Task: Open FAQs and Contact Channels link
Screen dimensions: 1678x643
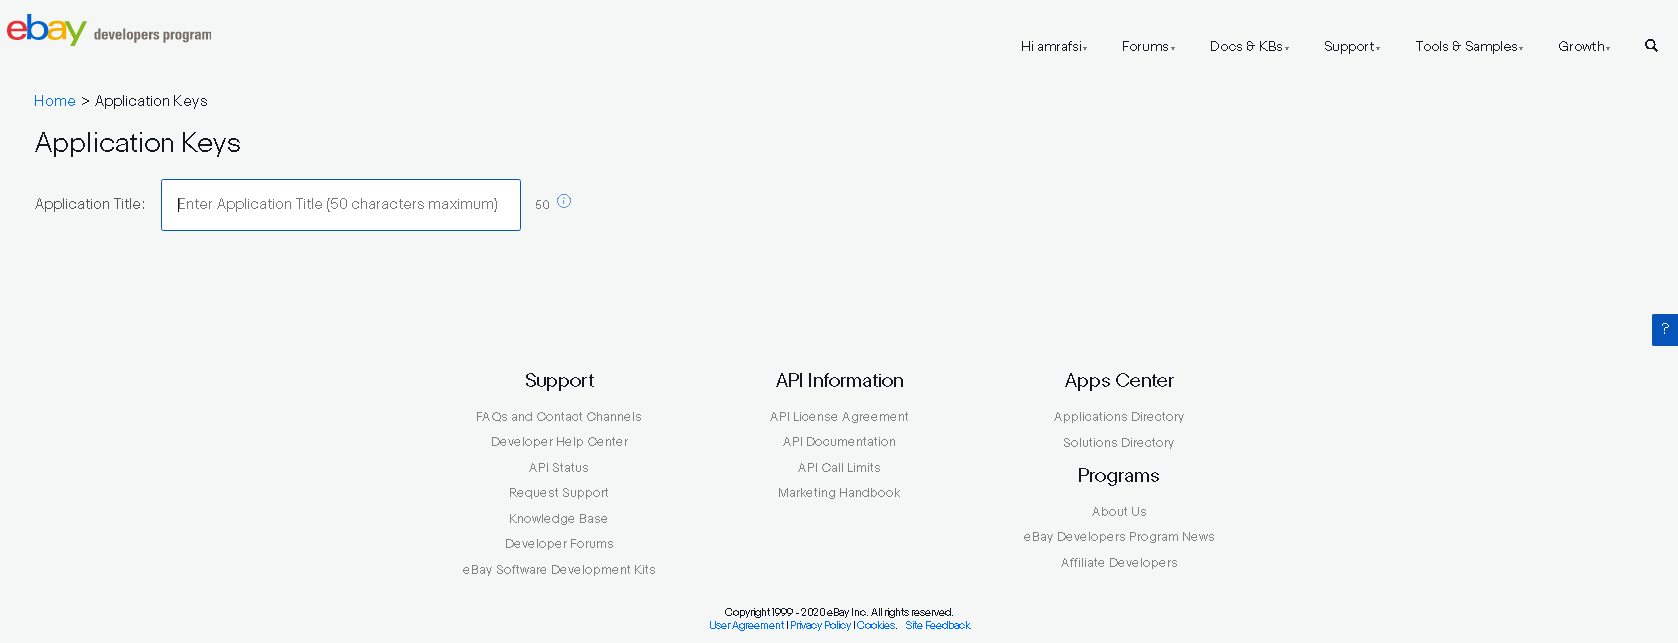Action: tap(559, 417)
